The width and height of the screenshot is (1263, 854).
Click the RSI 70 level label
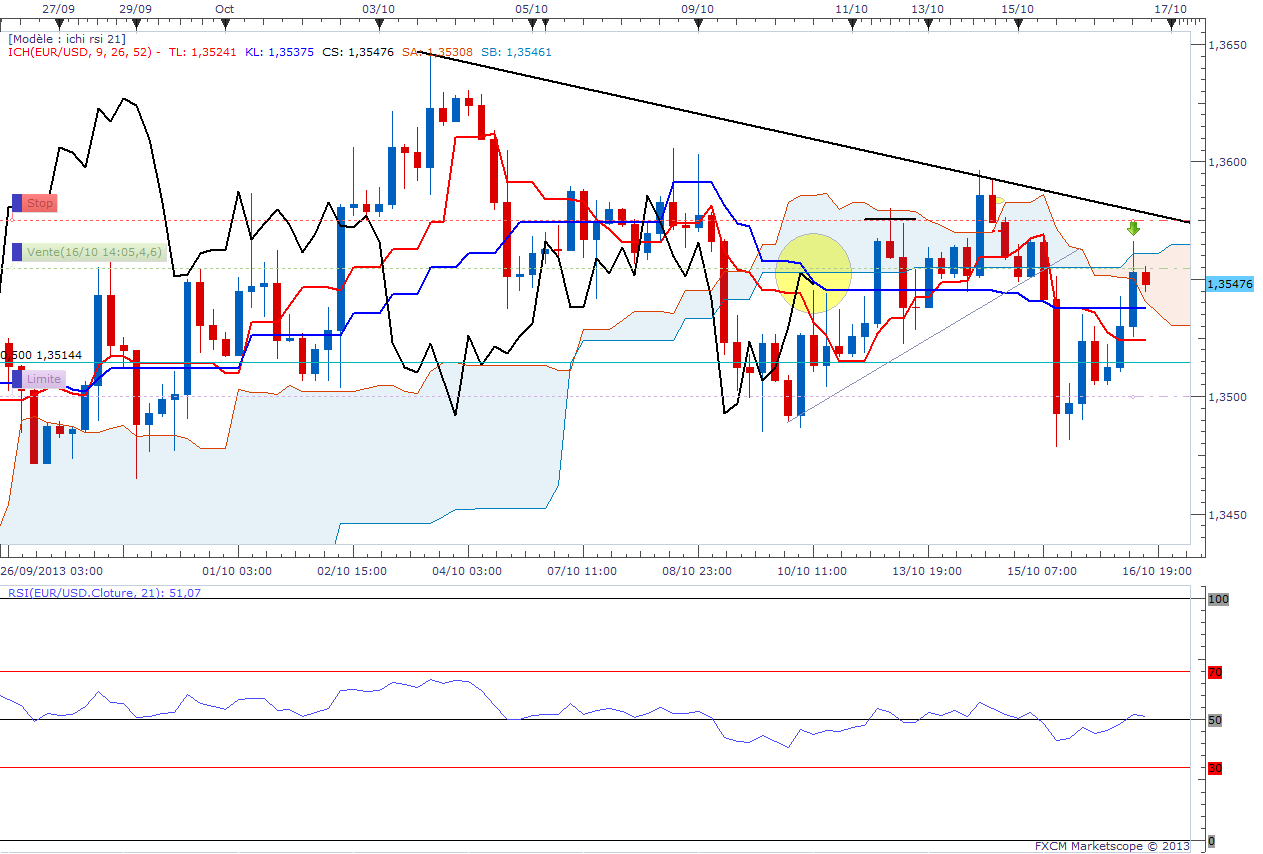1215,673
